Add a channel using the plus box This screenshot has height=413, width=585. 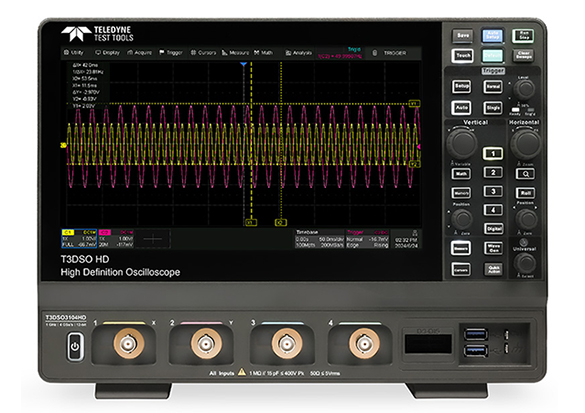153,239
